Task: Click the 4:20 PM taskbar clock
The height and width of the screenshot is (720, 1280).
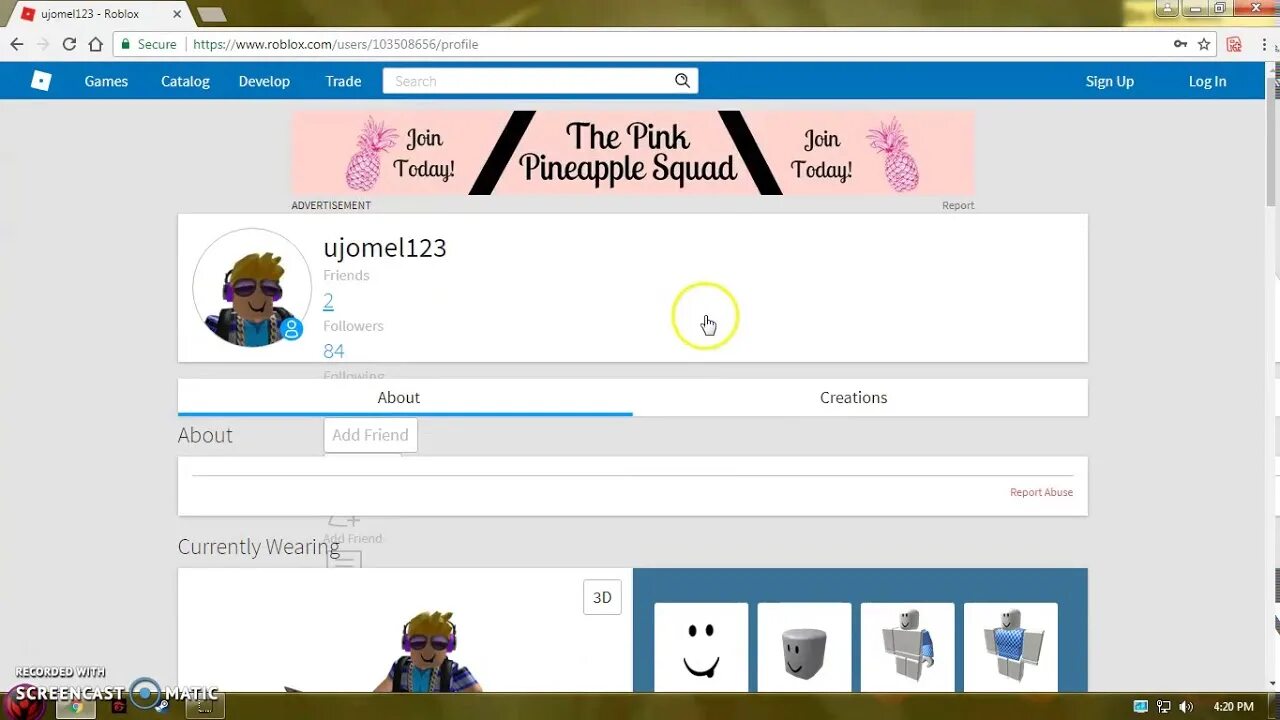Action: (1233, 706)
